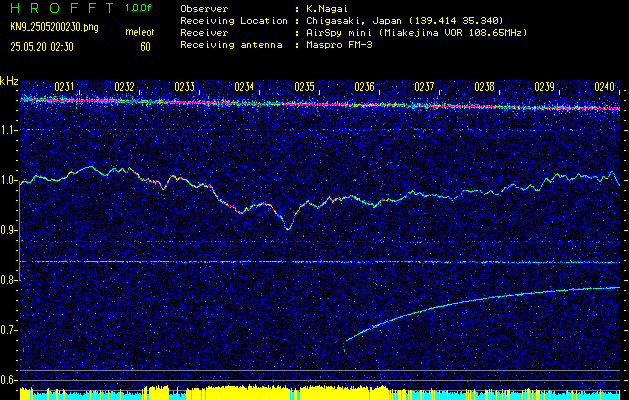The height and width of the screenshot is (400, 629).
Task: Click the start of the rising curved echo trace
Action: [x=345, y=342]
